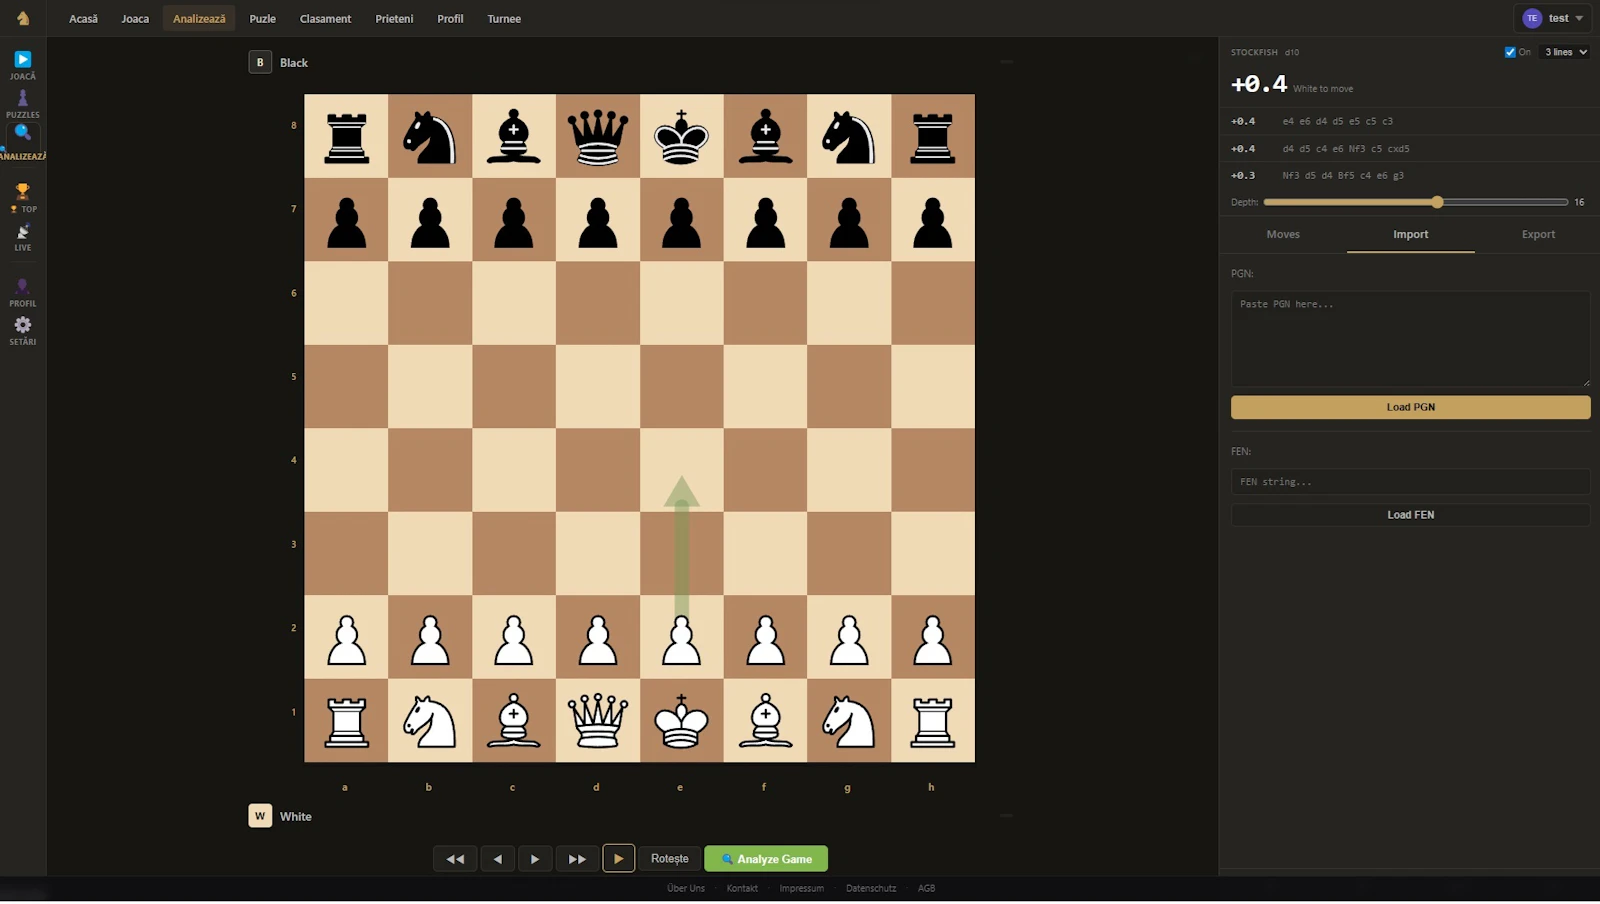
Task: Click the Load PGN button
Action: click(x=1411, y=407)
